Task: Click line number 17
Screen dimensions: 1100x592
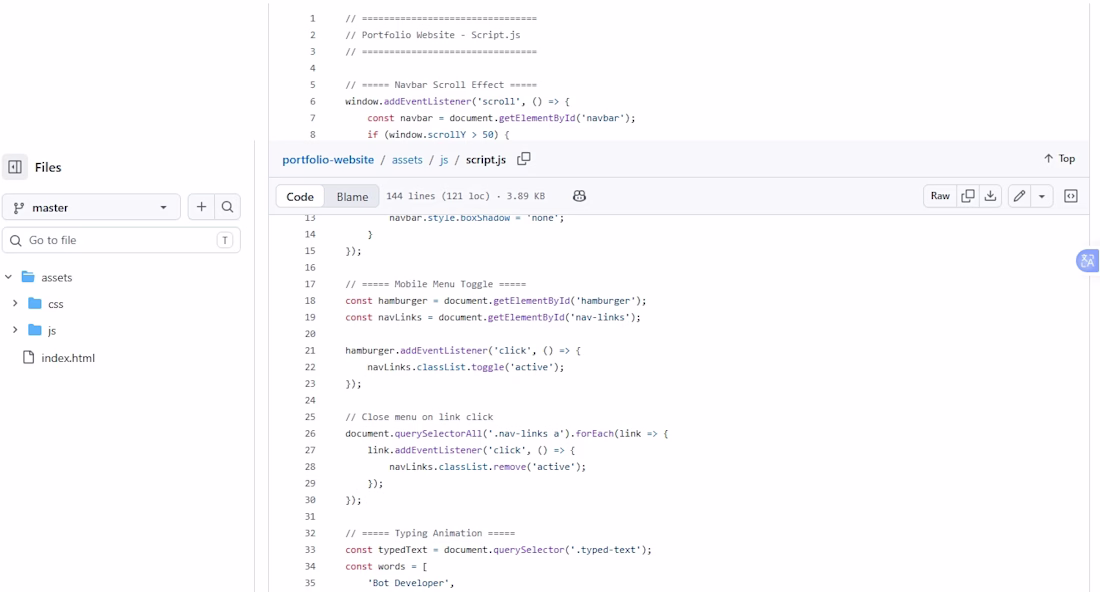Action: pyautogui.click(x=310, y=284)
